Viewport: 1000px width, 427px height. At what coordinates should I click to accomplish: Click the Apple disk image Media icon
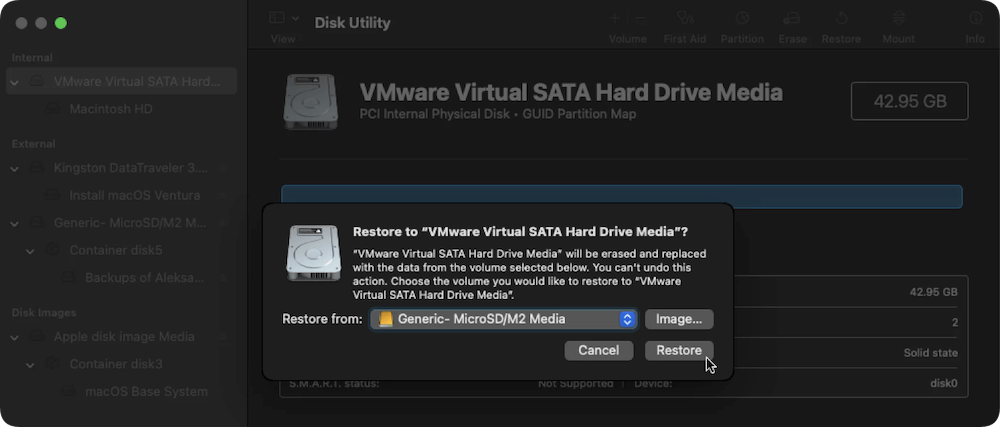tap(37, 337)
